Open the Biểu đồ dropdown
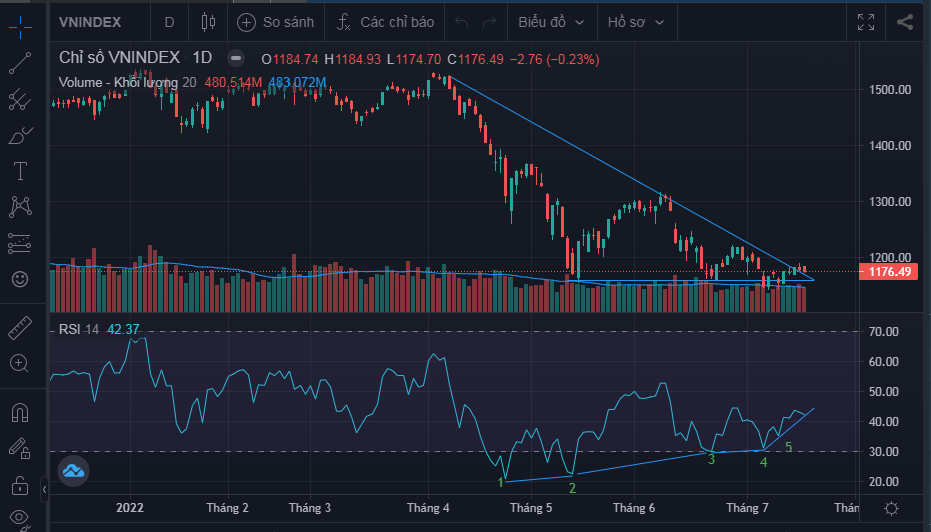931x532 pixels. pos(548,21)
